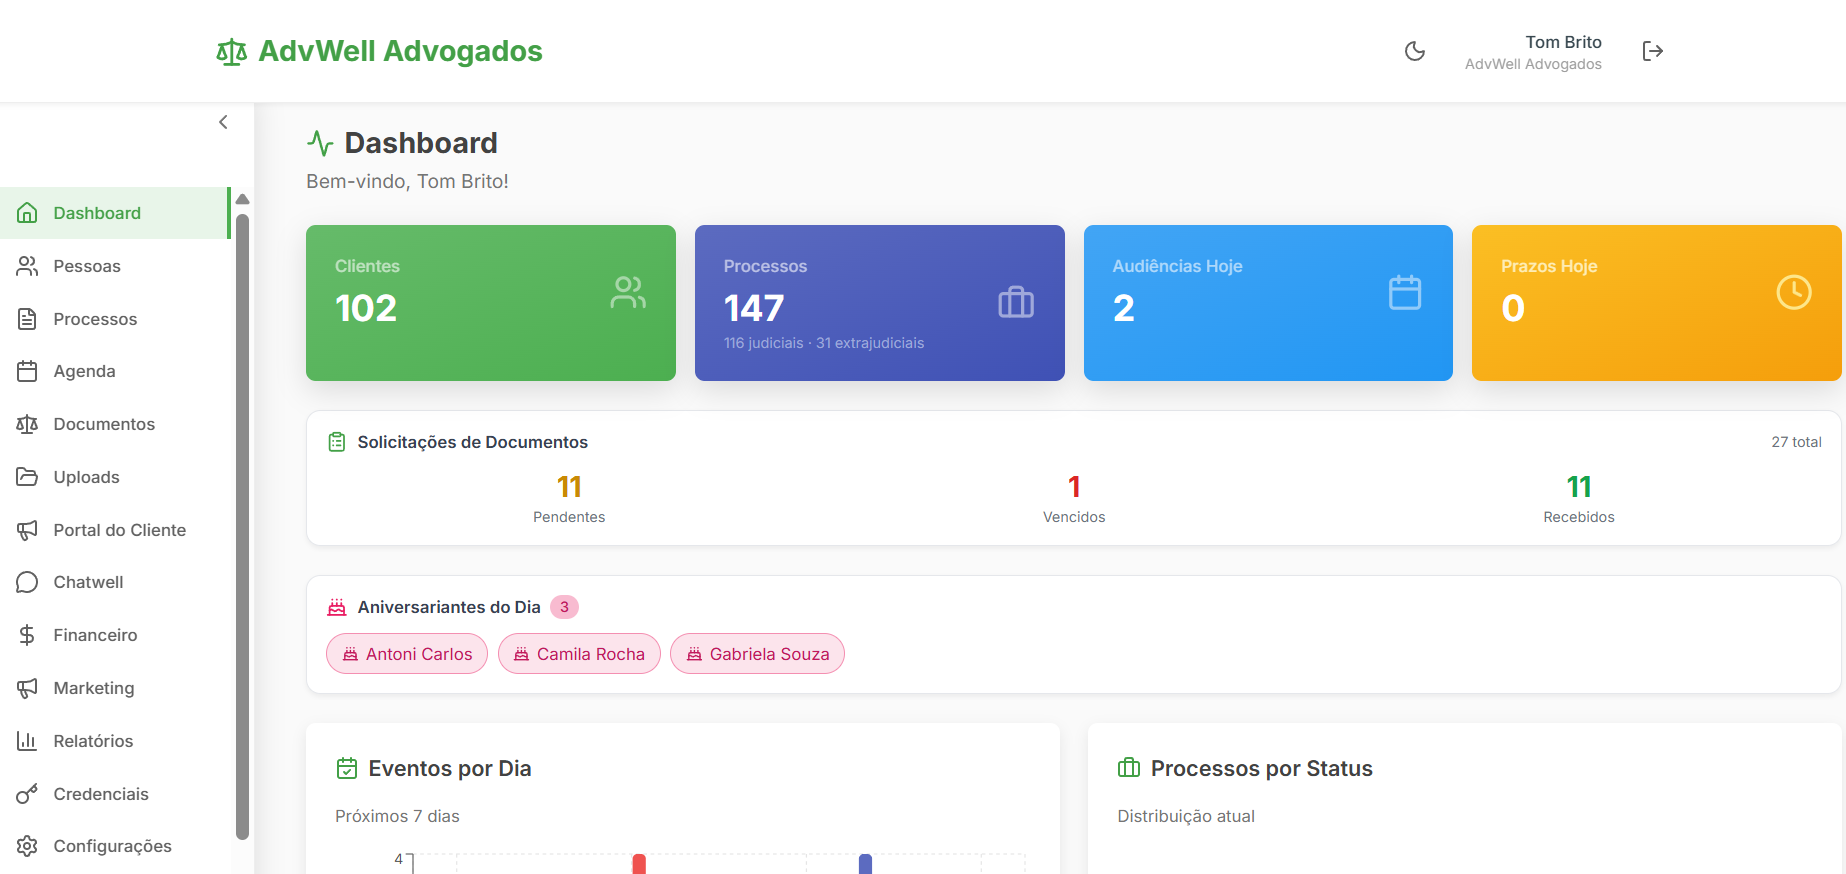1846x874 pixels.
Task: Toggle dark mode with the moon icon
Action: click(x=1414, y=51)
